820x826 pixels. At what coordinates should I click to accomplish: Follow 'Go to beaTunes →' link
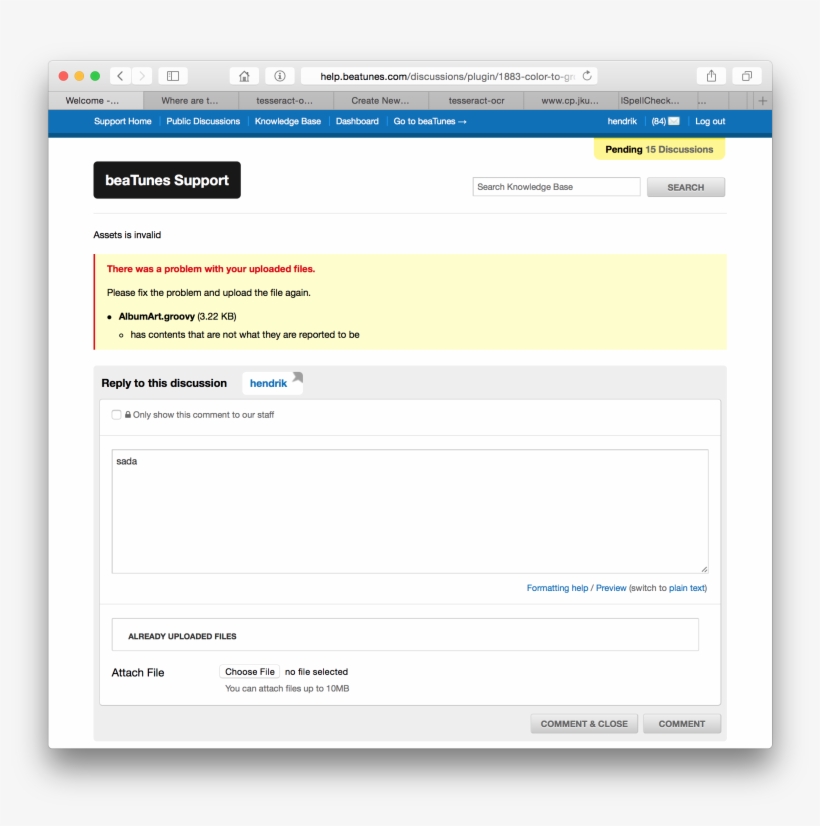430,121
